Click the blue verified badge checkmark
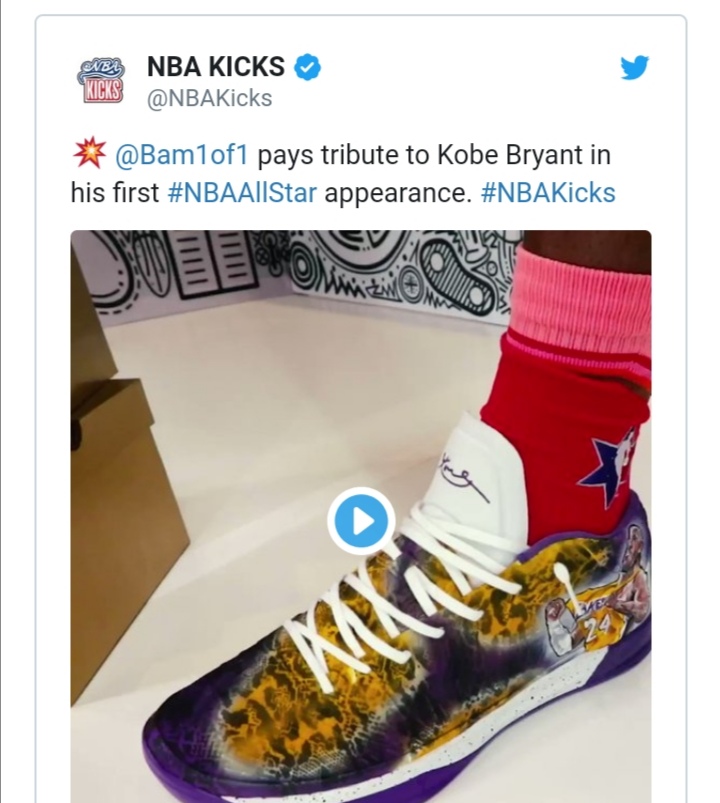The height and width of the screenshot is (803, 720). coord(307,68)
